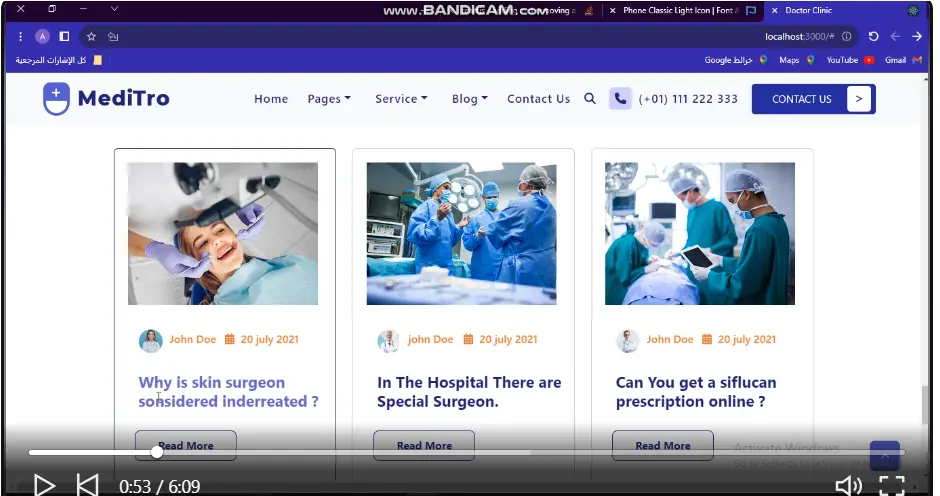Close the Doctor Clinic tab

[x=775, y=10]
